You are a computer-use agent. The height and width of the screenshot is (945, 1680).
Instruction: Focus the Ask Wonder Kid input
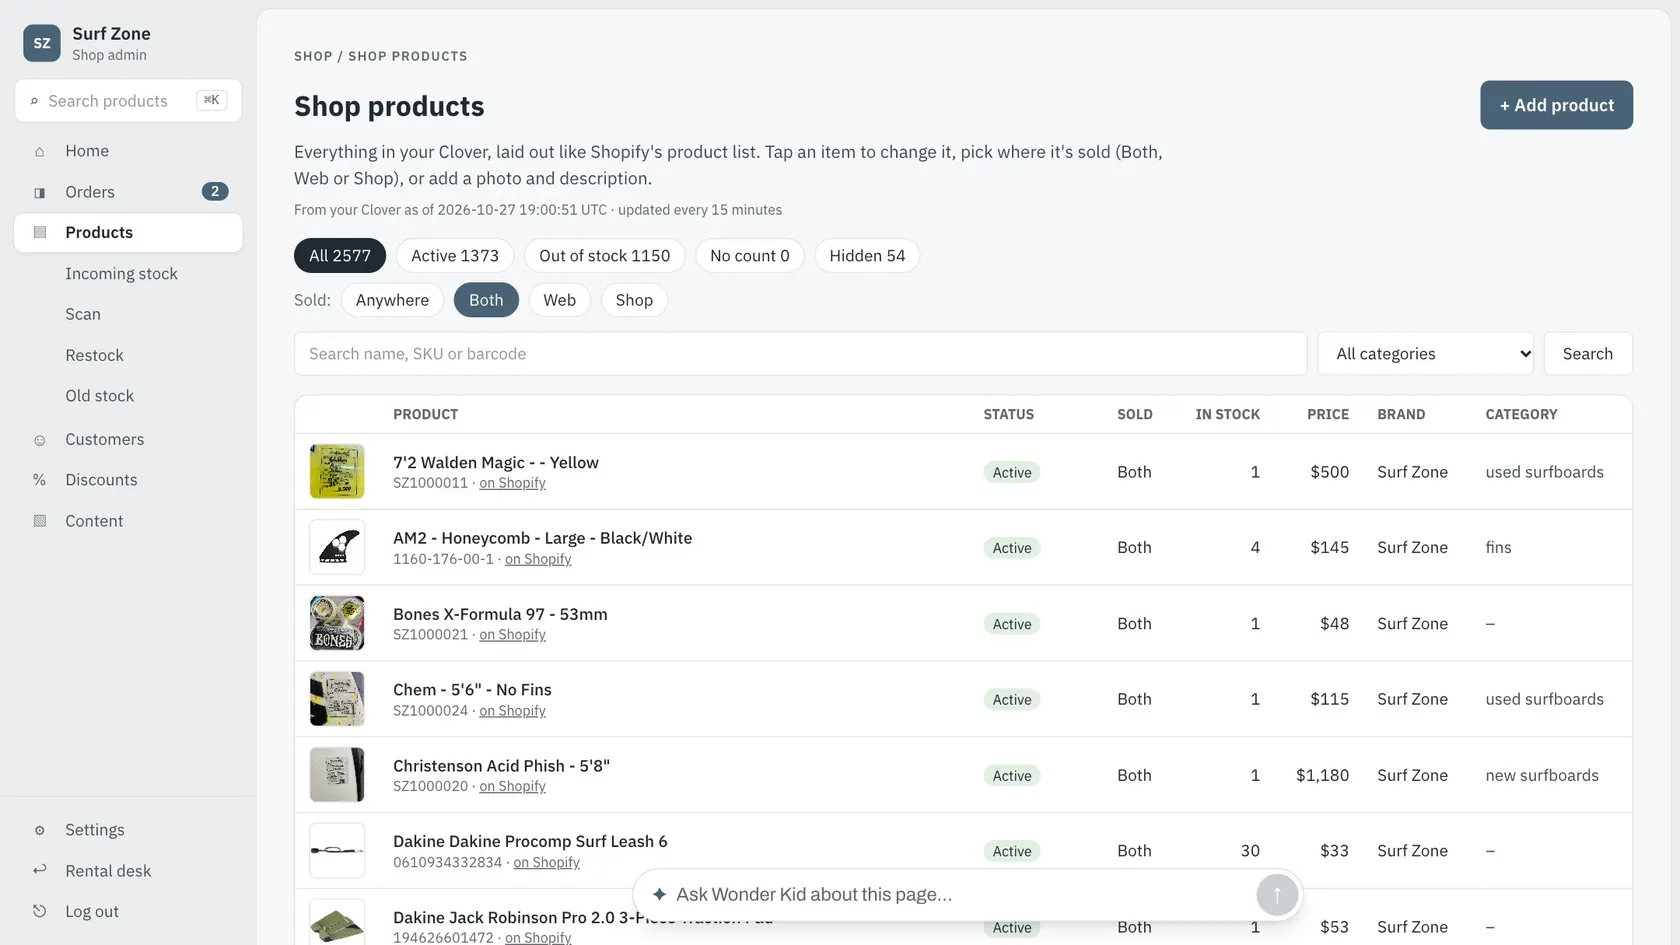[960, 894]
